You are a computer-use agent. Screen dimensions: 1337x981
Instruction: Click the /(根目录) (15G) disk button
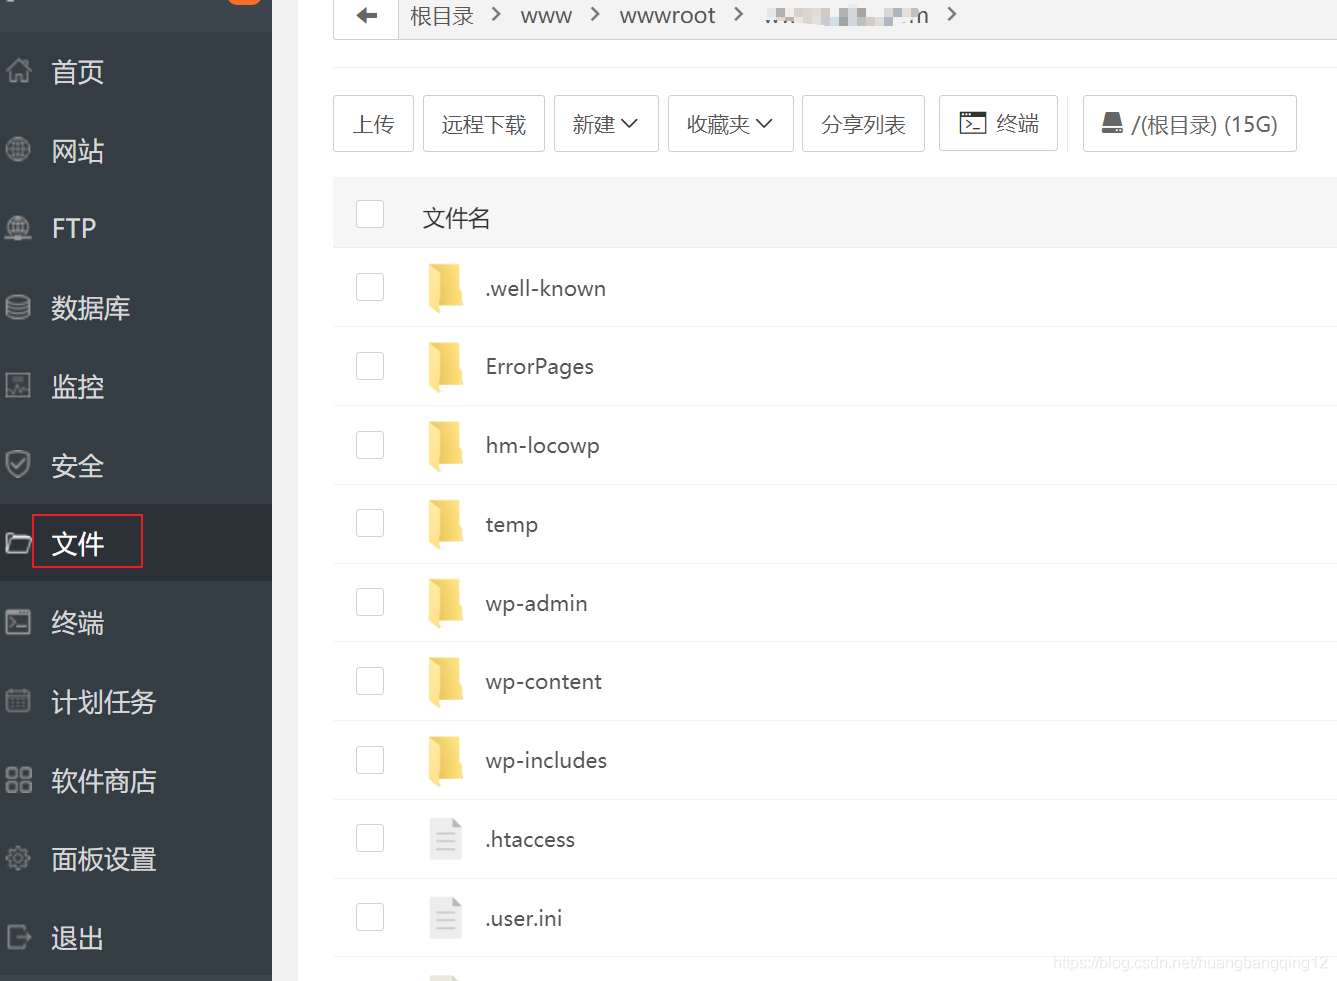[1190, 124]
